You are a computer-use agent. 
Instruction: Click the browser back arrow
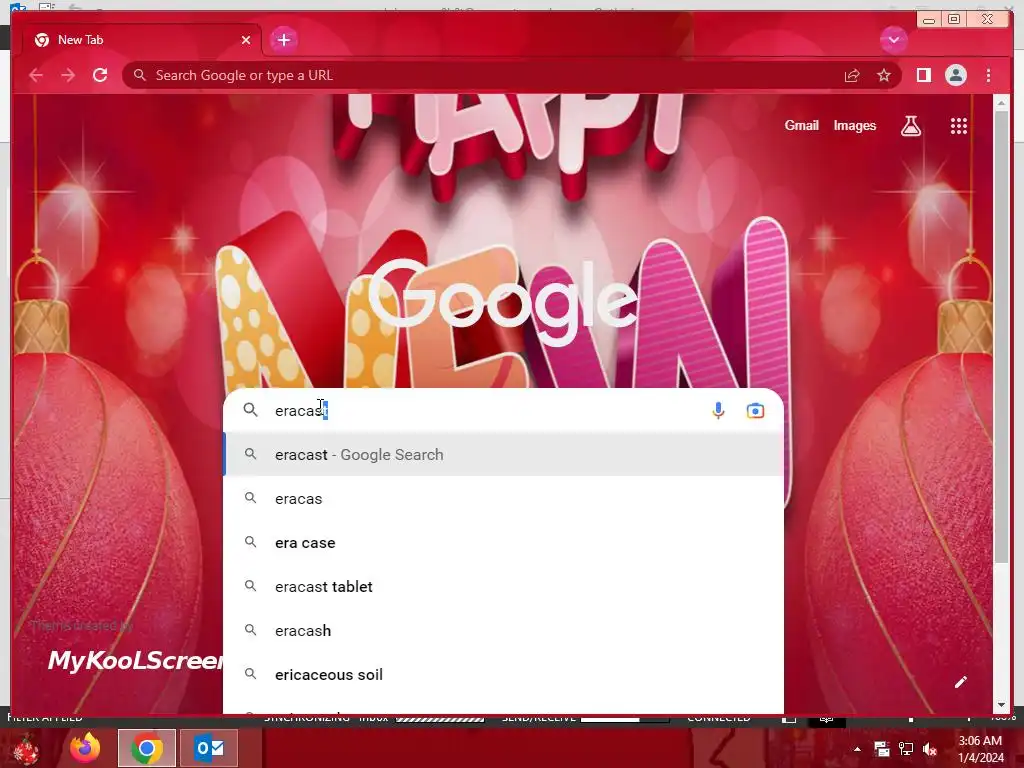[x=36, y=75]
